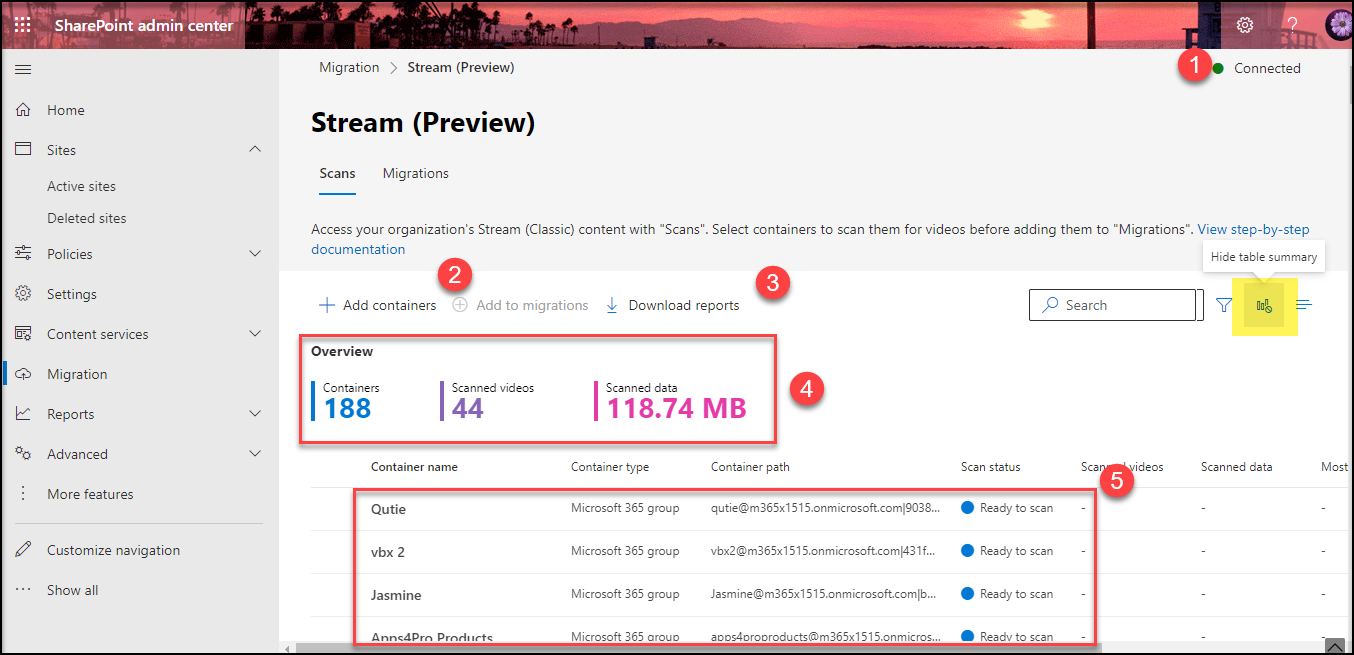Image resolution: width=1354 pixels, height=655 pixels.
Task: Collapse navigation with hamburger icon
Action: [x=23, y=69]
